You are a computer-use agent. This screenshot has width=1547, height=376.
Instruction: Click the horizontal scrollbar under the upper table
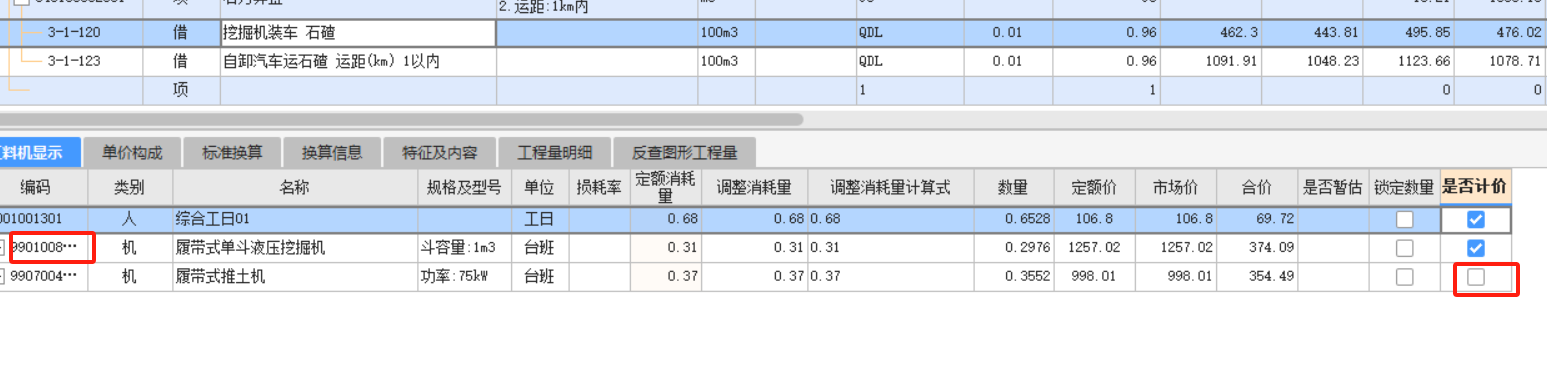(400, 119)
